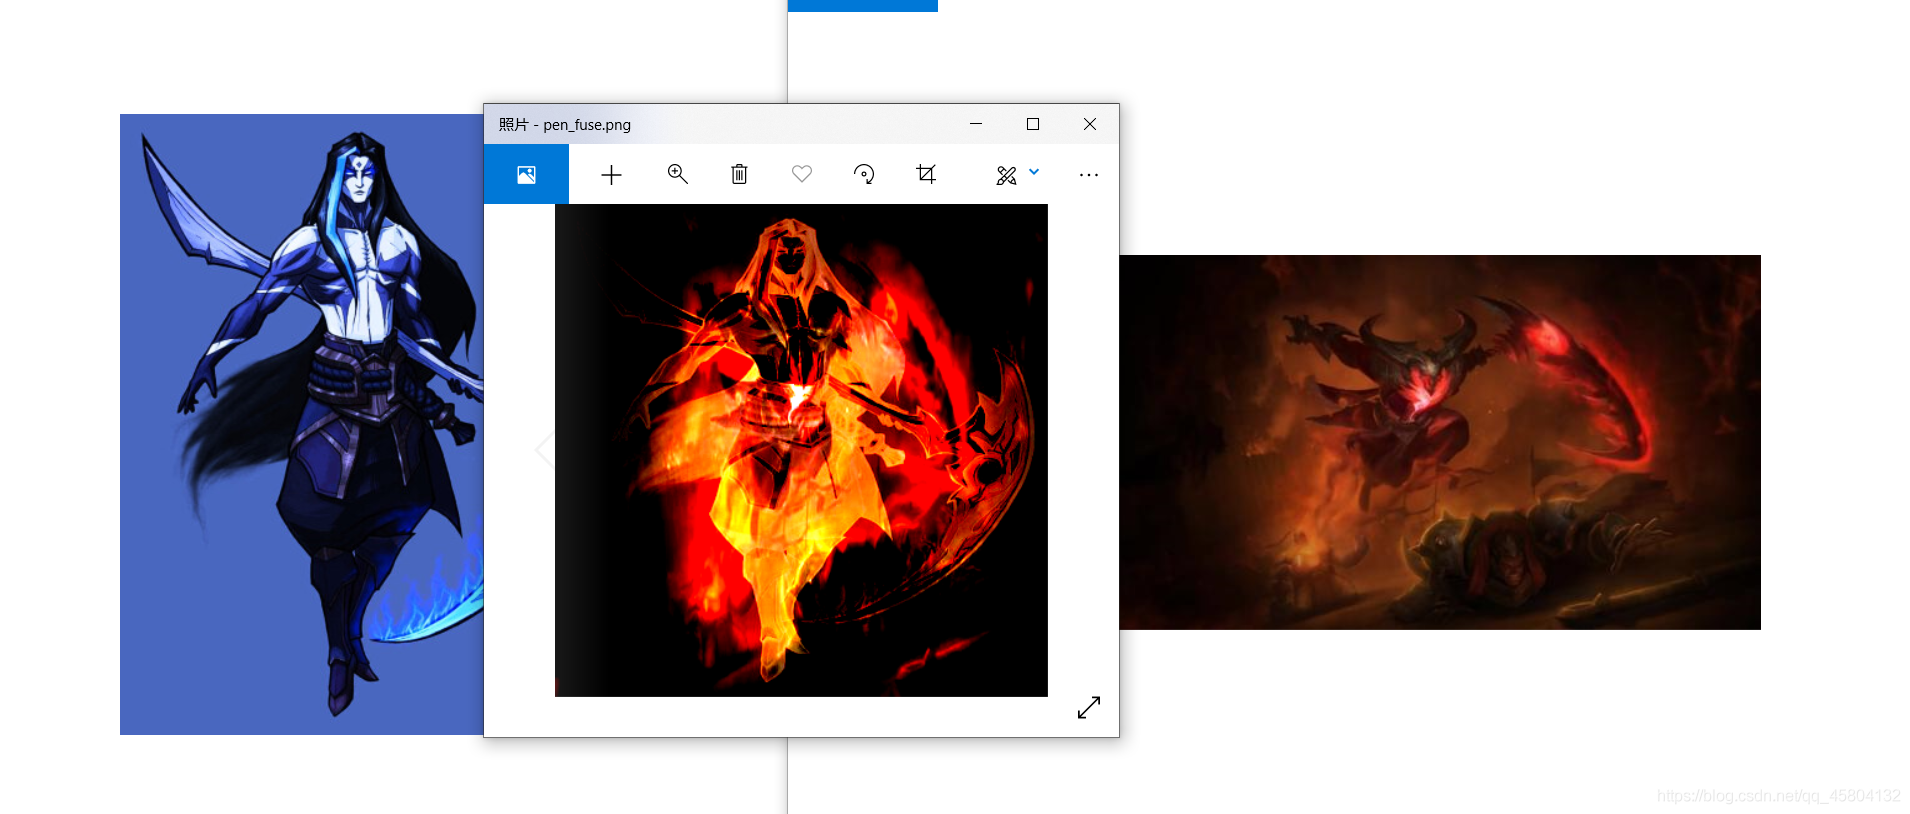Open the photo collection view icon
1910x814 pixels.
(x=526, y=175)
